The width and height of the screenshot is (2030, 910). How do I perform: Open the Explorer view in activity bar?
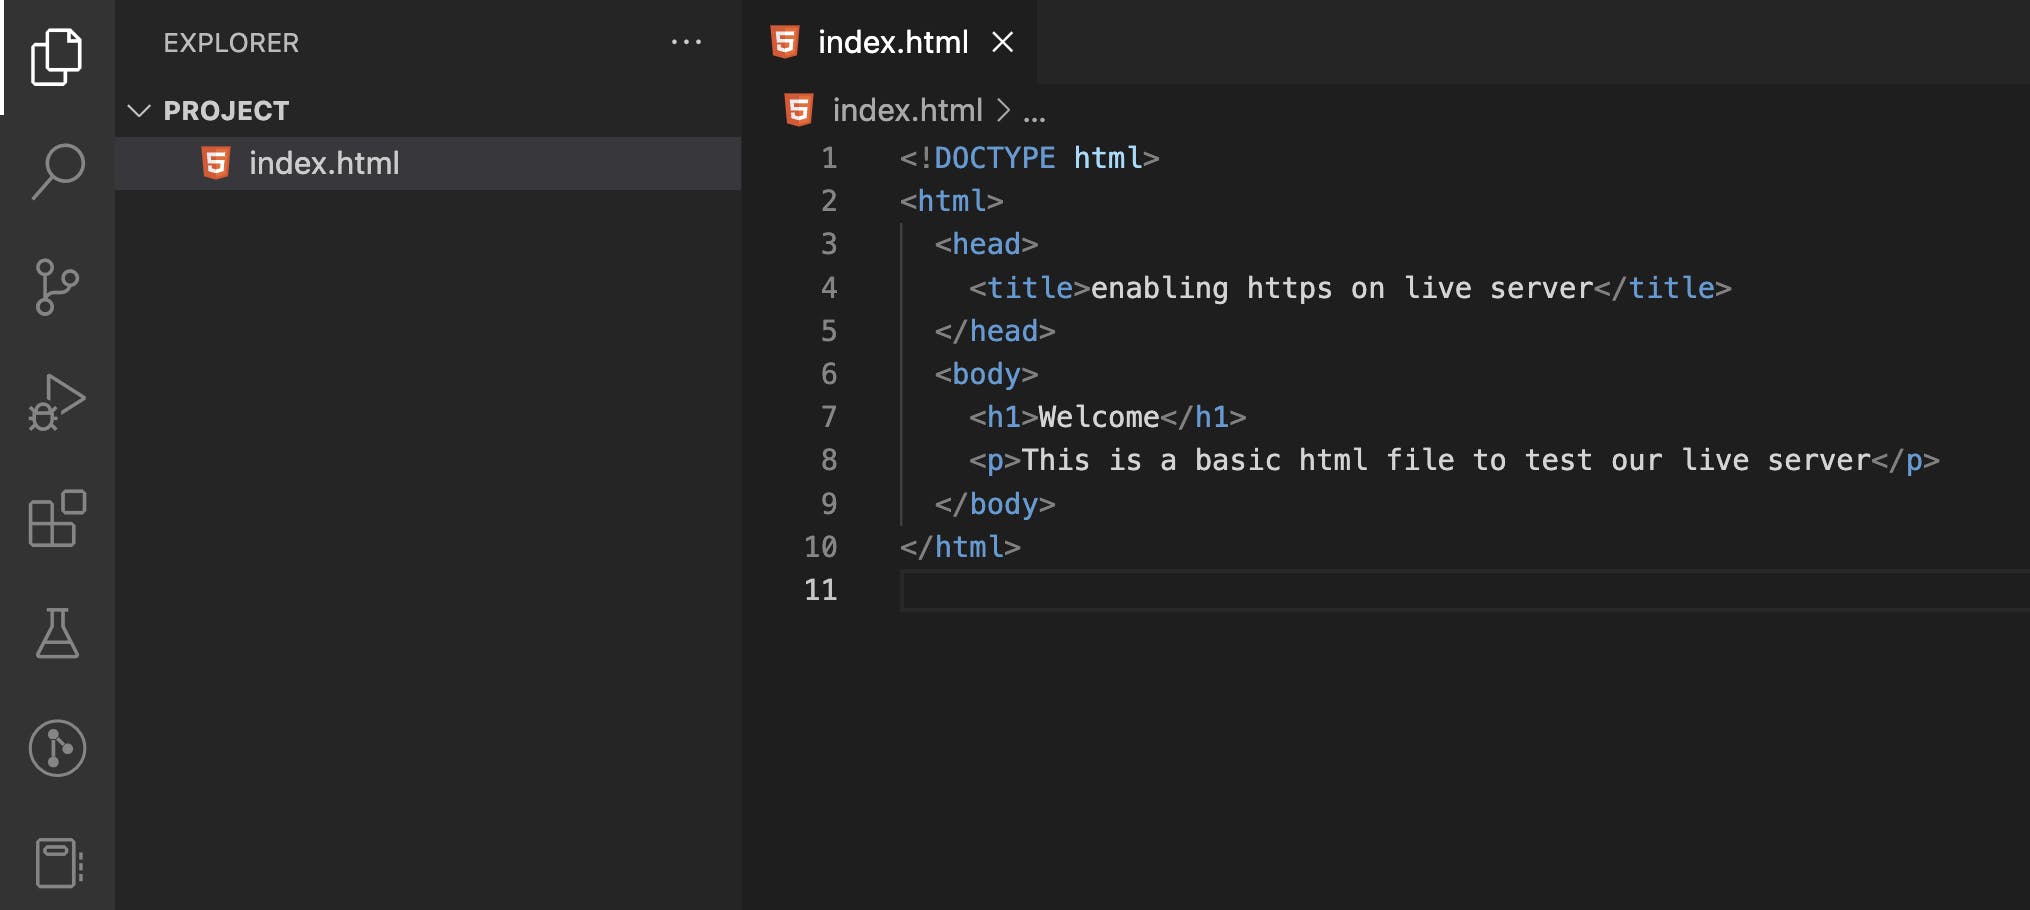point(57,57)
